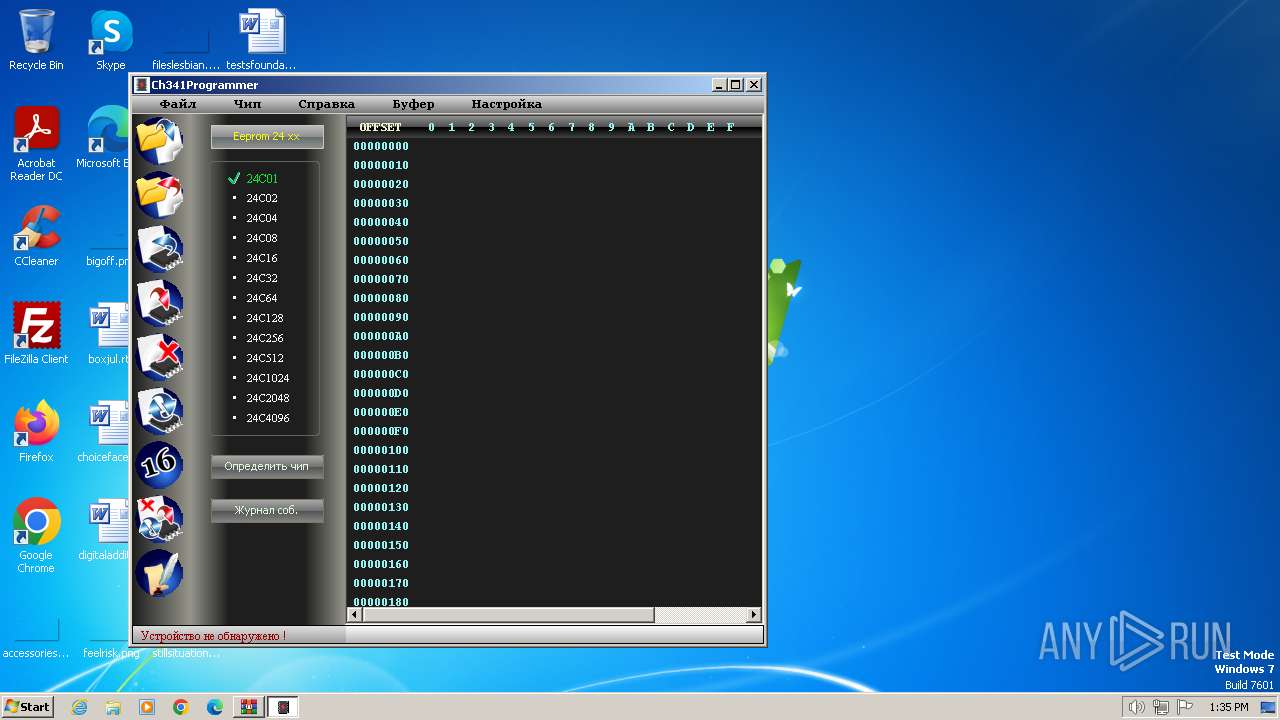Open the Skype desktop shortcut
This screenshot has width=1280, height=720.
point(110,40)
